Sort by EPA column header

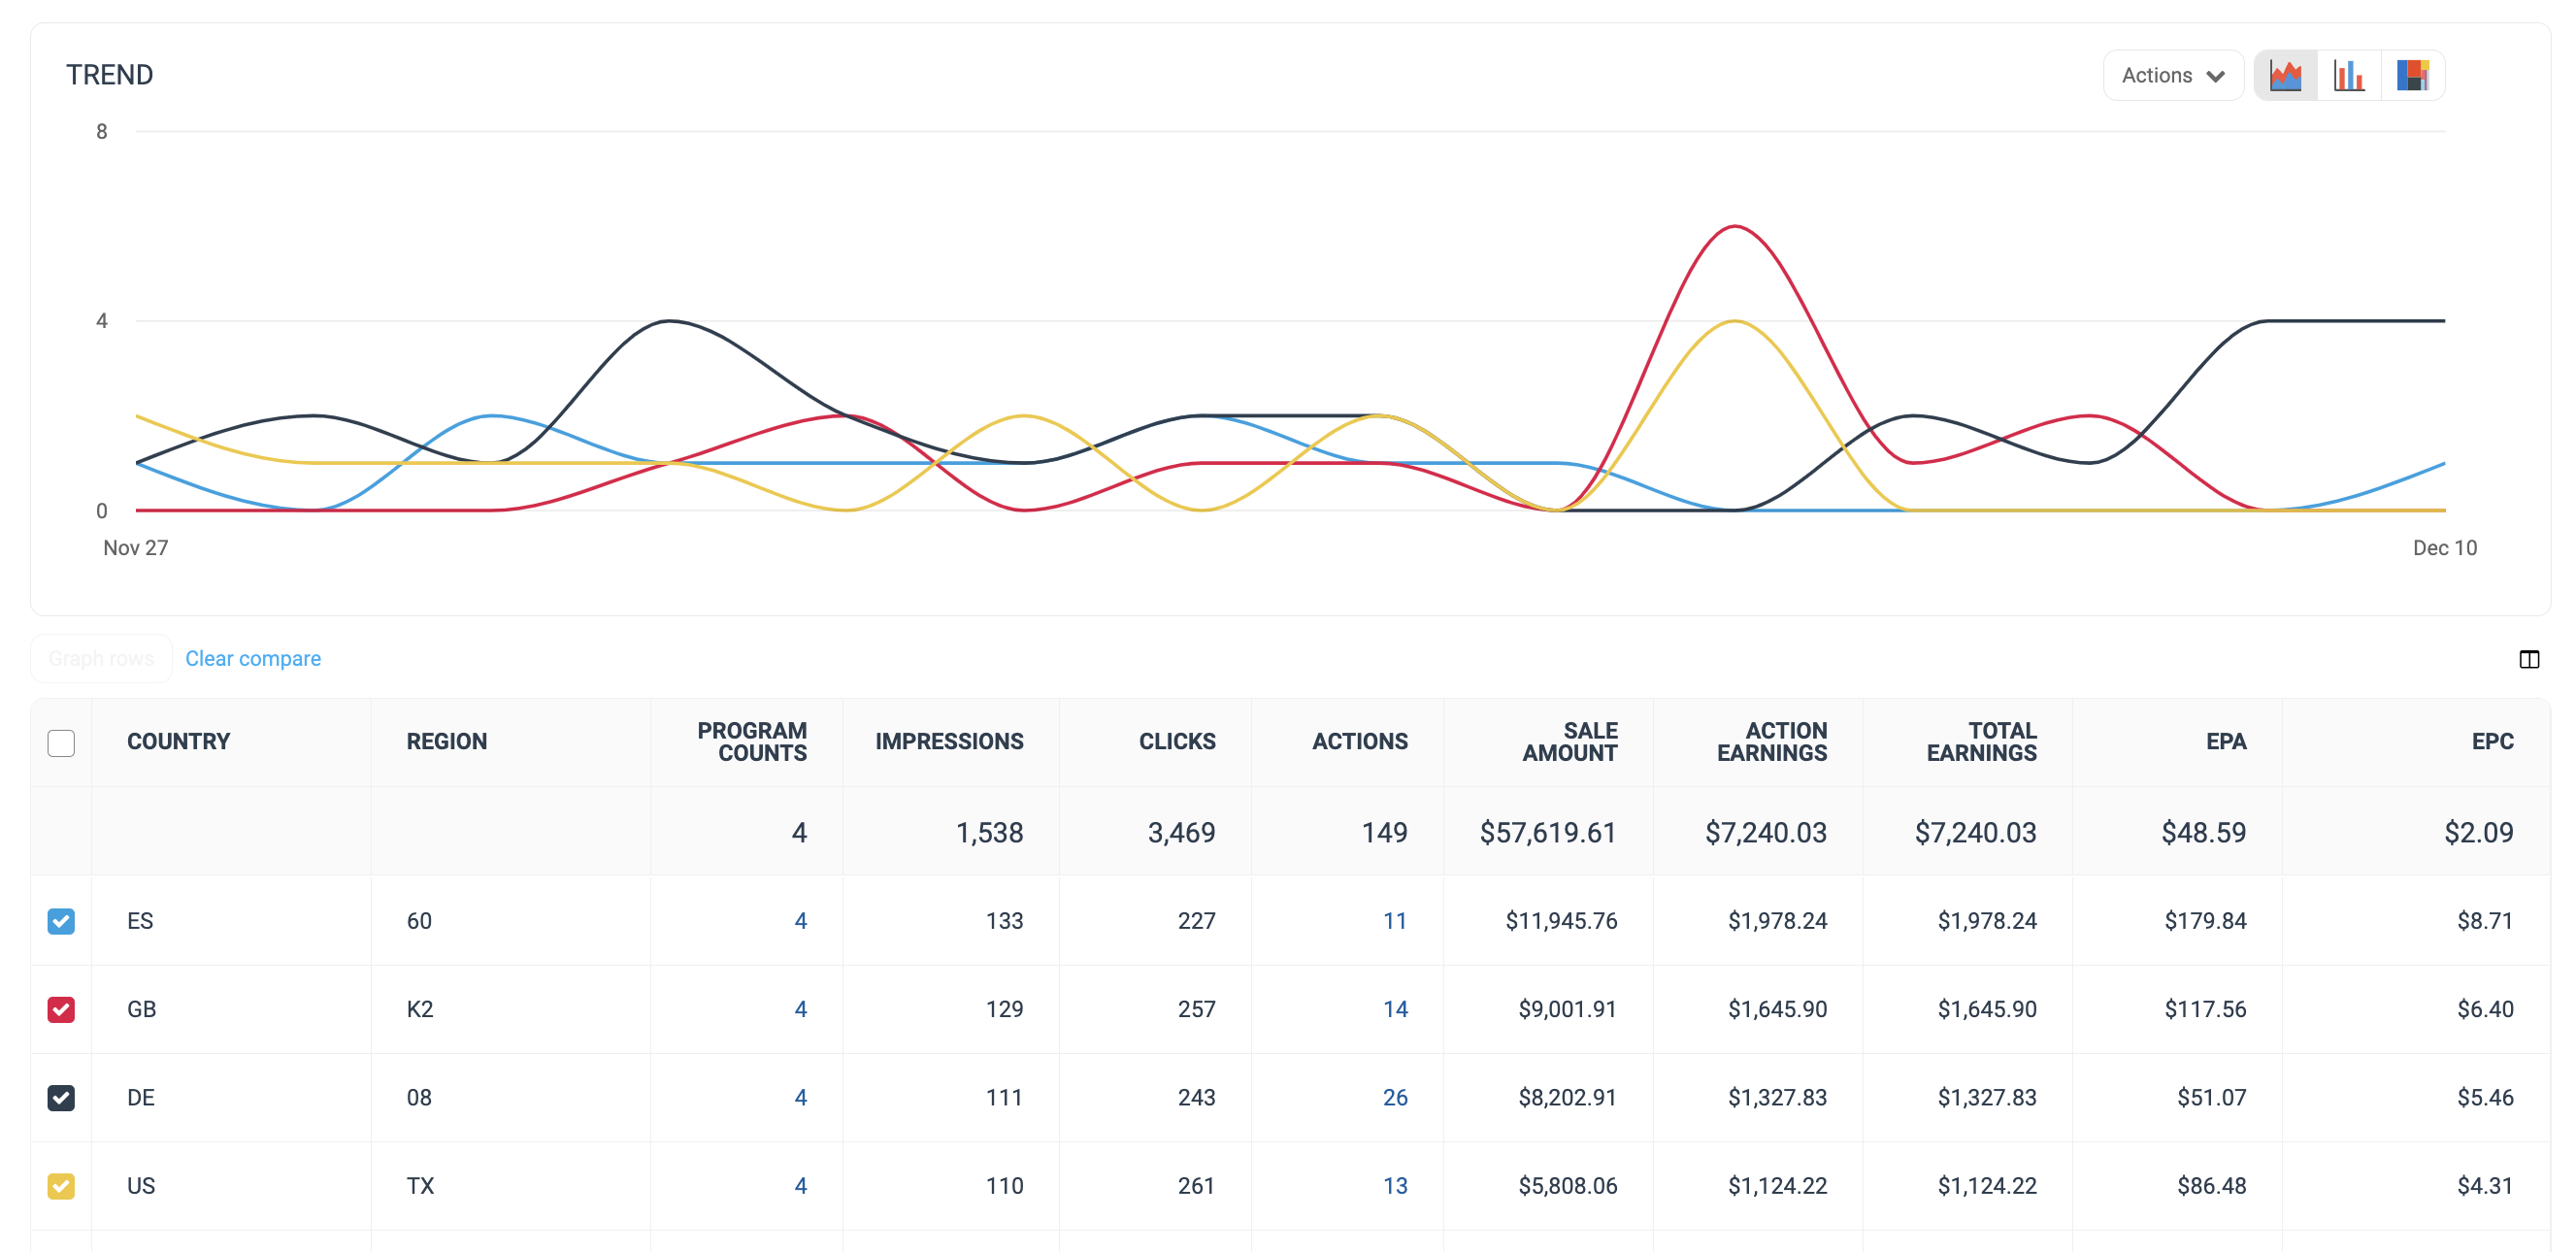2226,742
